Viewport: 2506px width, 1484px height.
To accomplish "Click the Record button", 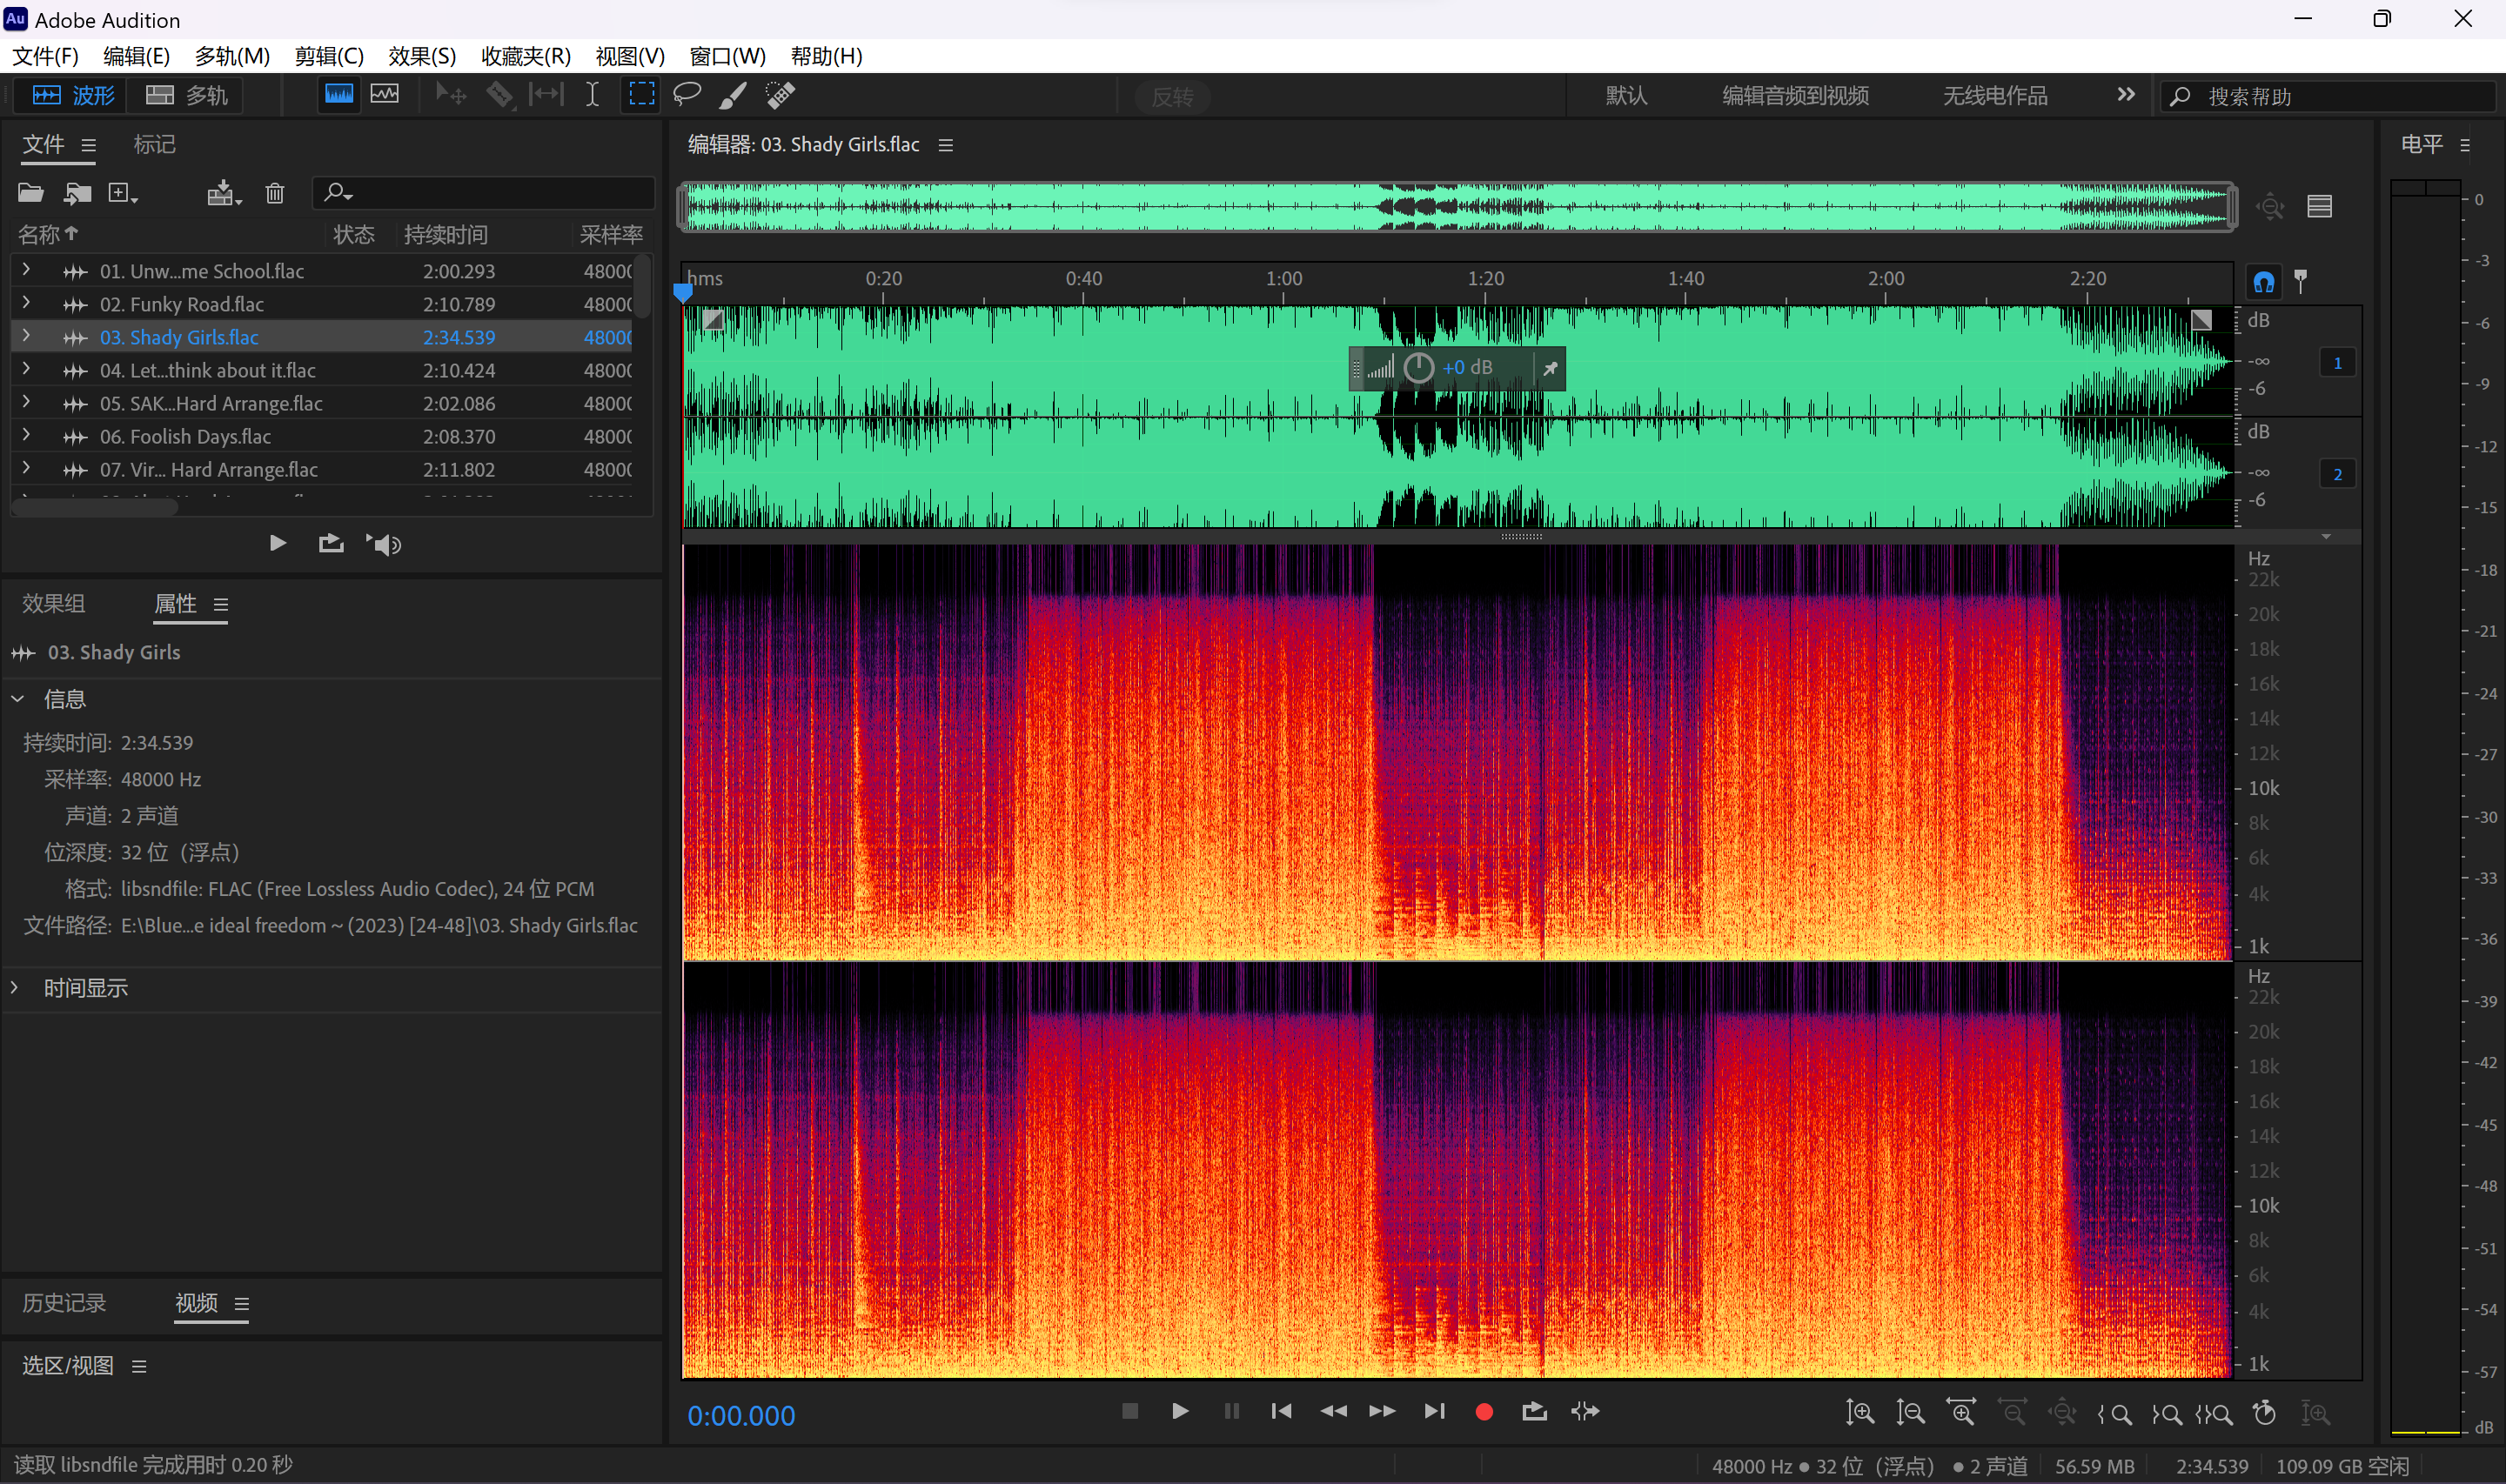I will tap(1484, 1411).
